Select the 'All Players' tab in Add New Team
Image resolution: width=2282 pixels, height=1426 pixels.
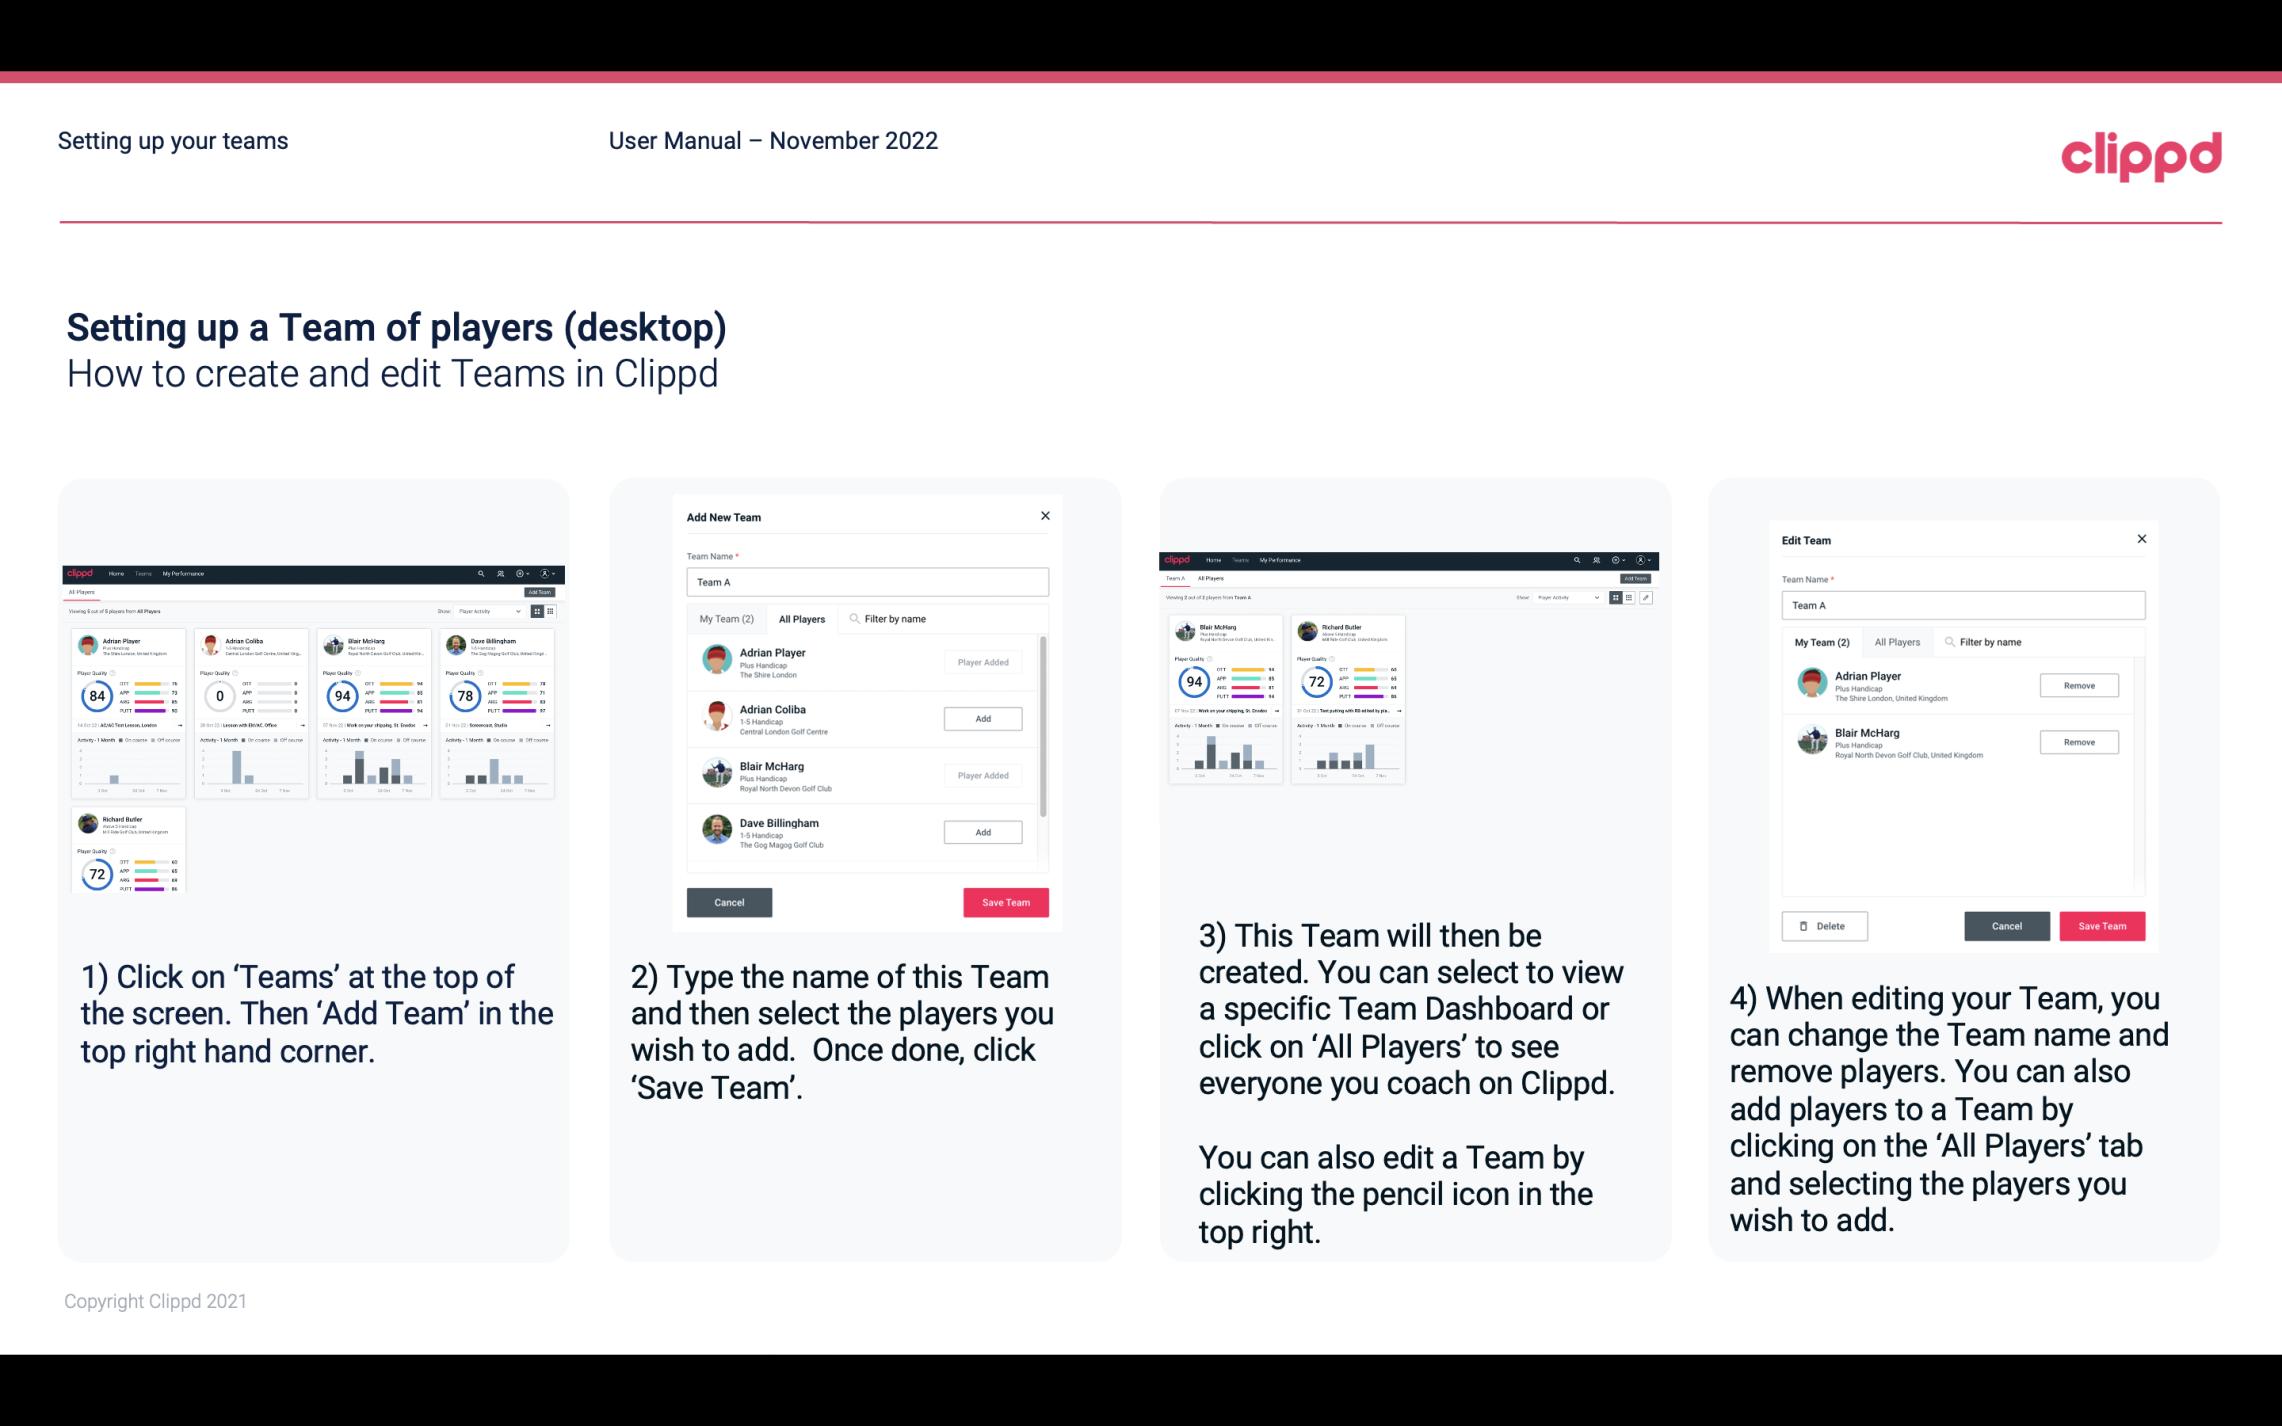point(802,618)
